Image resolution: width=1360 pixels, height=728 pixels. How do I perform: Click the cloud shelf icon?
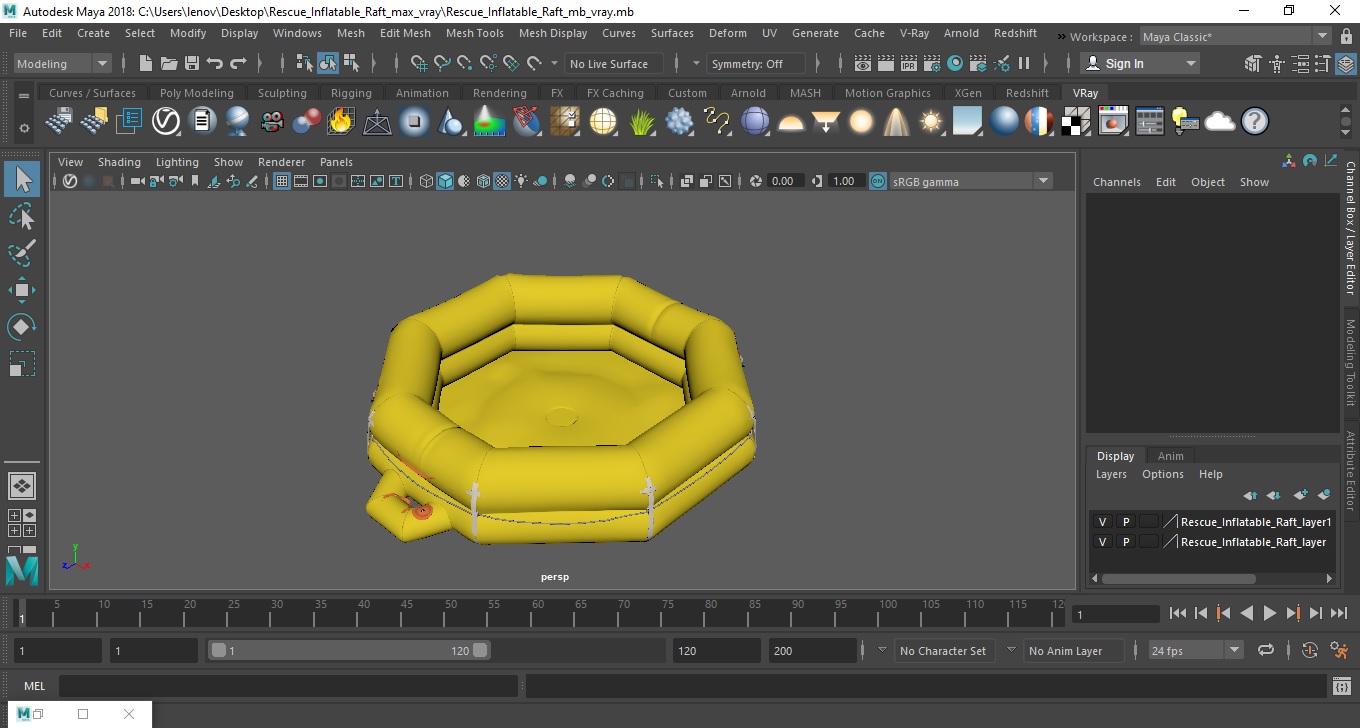coord(1220,122)
